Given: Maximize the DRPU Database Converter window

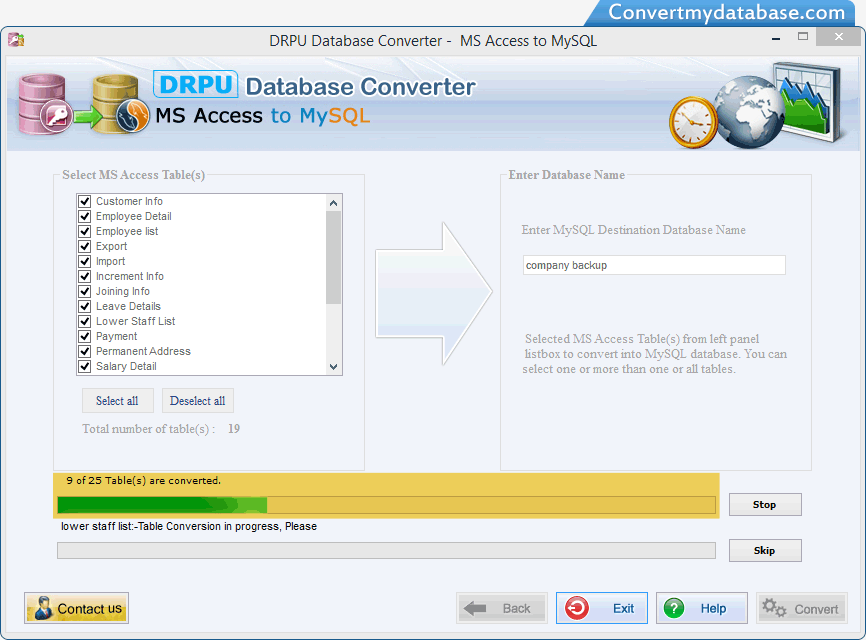Looking at the screenshot, I should (x=803, y=36).
